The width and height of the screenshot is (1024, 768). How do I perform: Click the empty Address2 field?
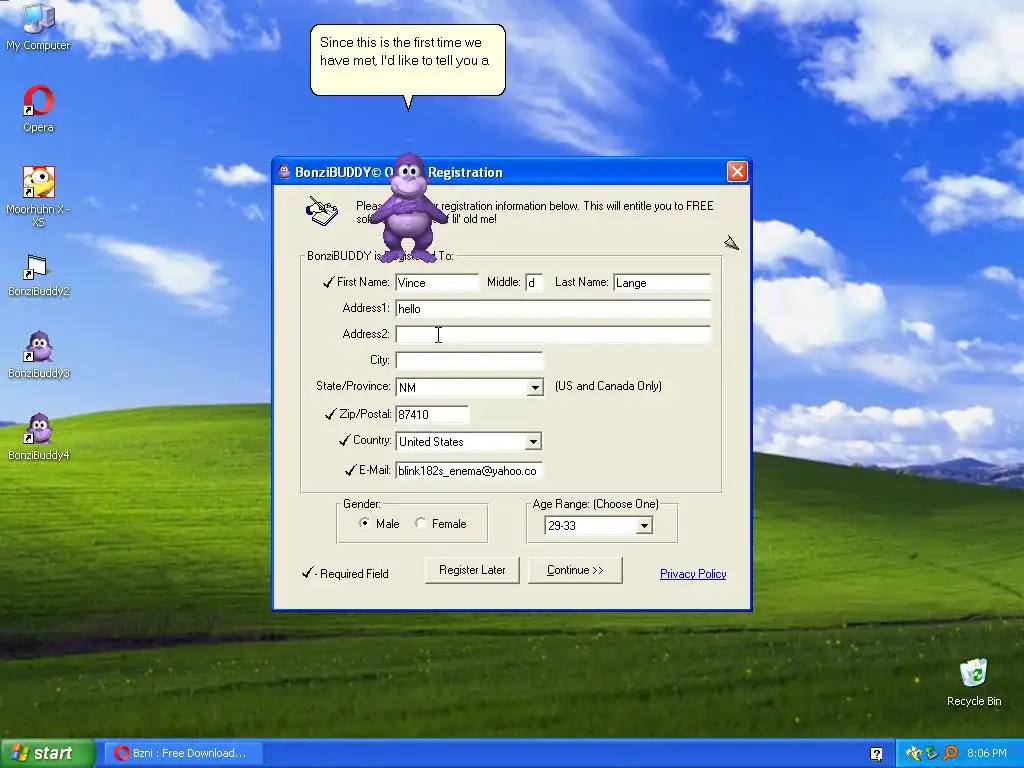click(x=552, y=334)
